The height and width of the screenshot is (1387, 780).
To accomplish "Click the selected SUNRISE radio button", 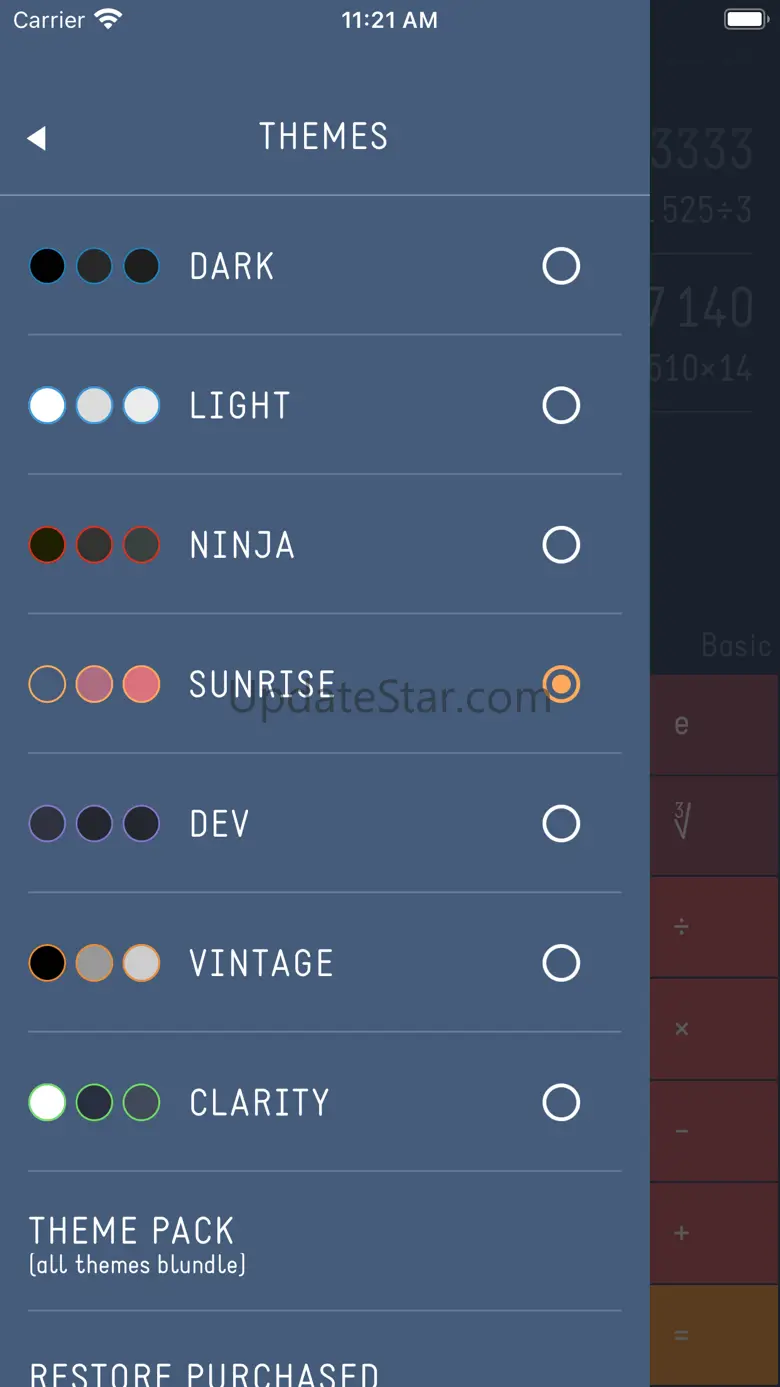I will point(561,684).
